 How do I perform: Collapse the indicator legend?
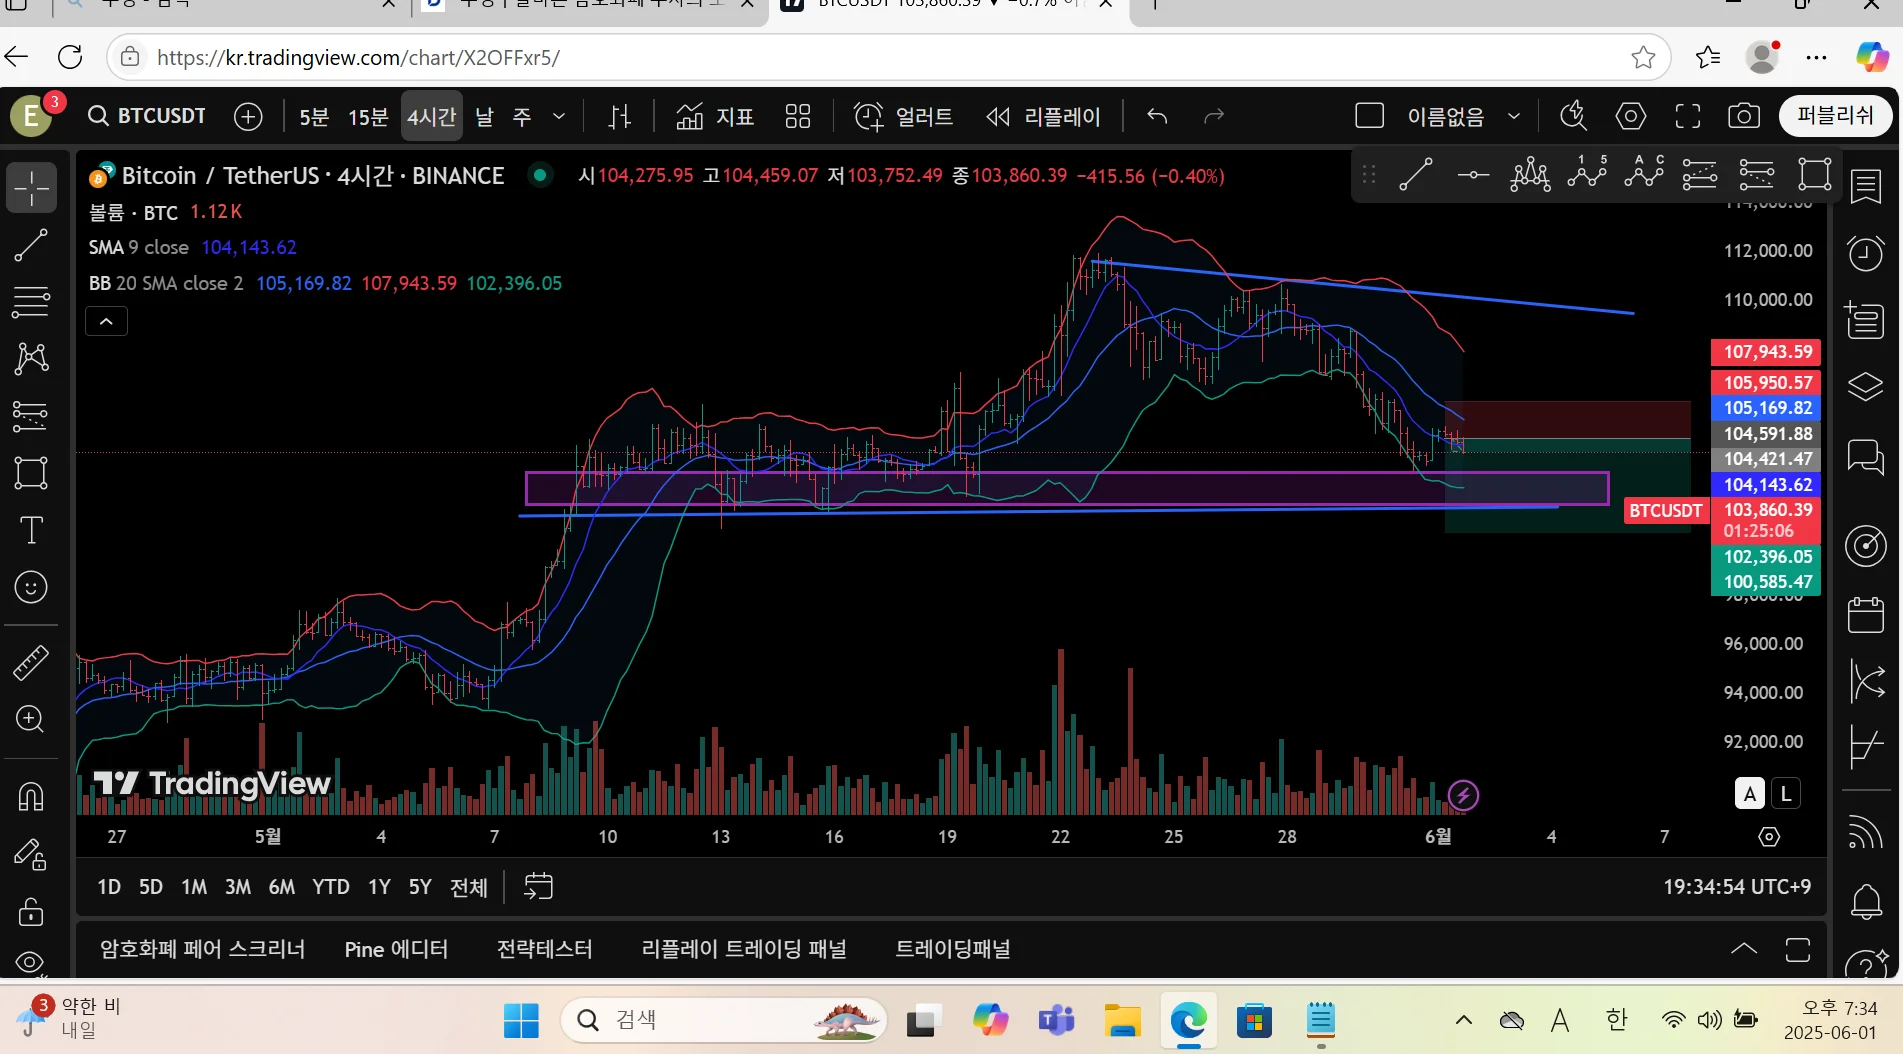click(x=106, y=321)
